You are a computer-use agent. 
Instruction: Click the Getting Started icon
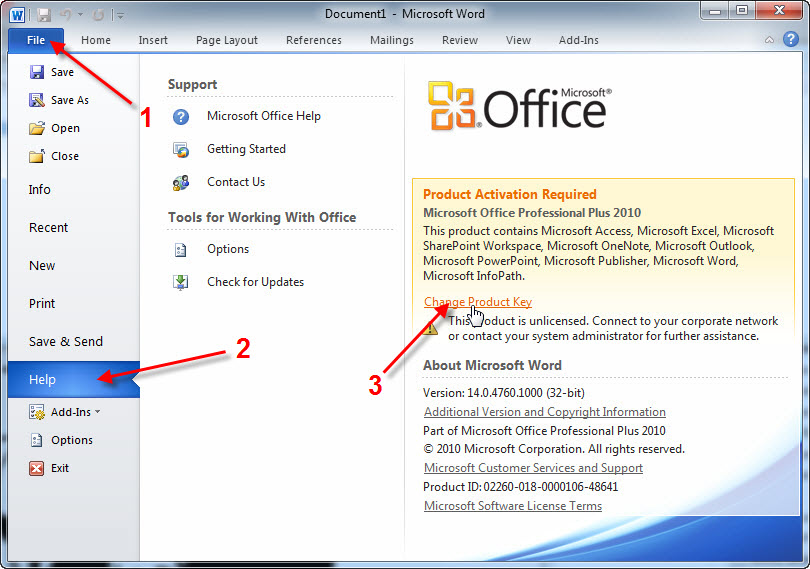pos(181,150)
